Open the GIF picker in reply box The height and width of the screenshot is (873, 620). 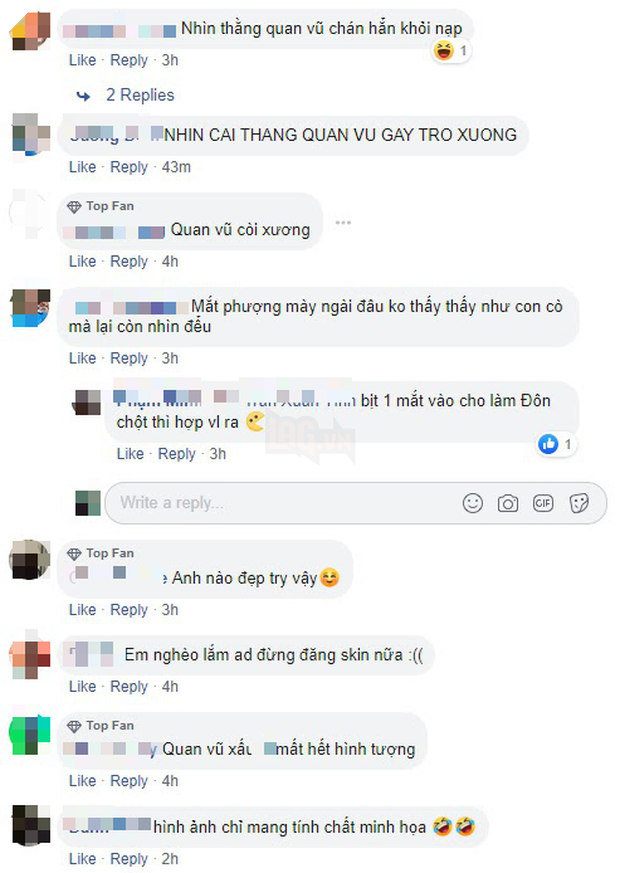coord(543,503)
